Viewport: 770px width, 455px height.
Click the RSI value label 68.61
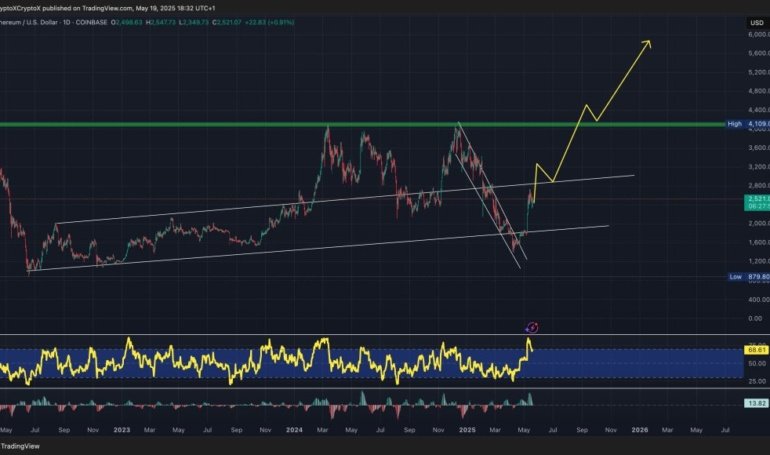coord(756,350)
